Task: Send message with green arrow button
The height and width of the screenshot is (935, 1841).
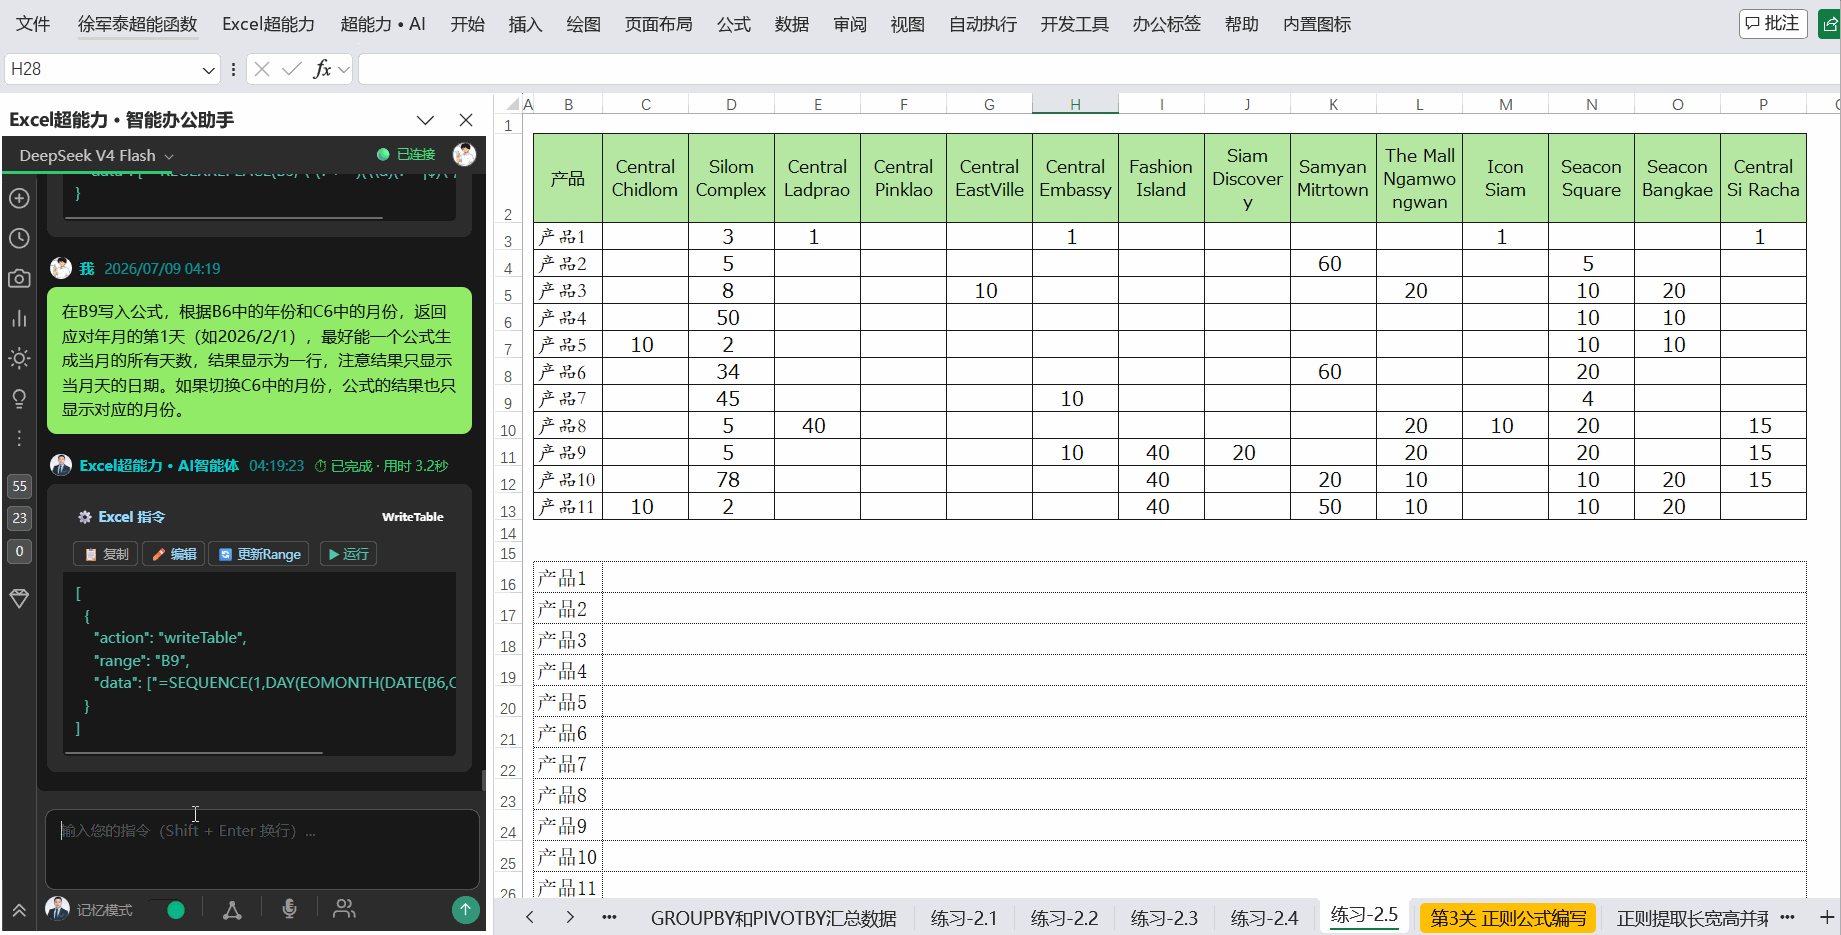Action: (x=465, y=909)
